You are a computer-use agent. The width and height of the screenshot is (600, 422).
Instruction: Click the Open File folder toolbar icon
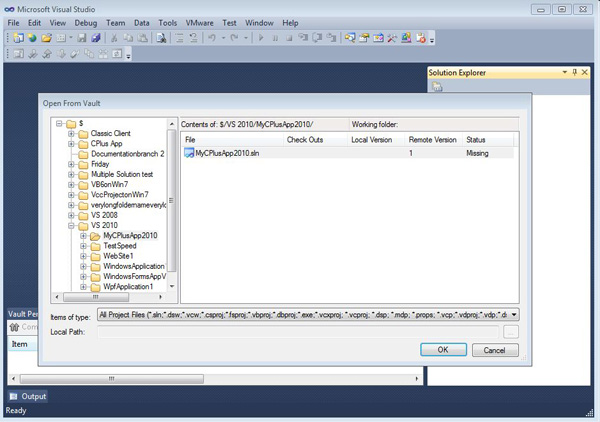pyautogui.click(x=46, y=38)
